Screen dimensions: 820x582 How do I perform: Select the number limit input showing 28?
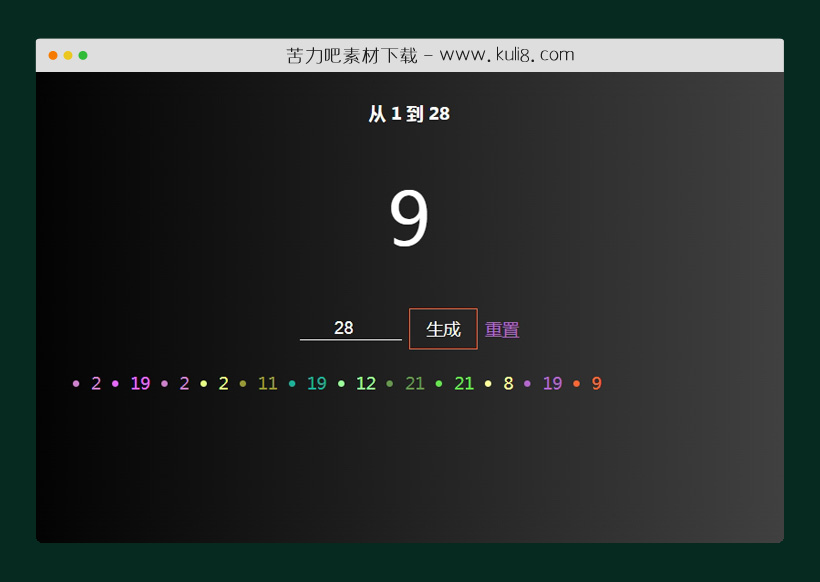click(x=350, y=328)
